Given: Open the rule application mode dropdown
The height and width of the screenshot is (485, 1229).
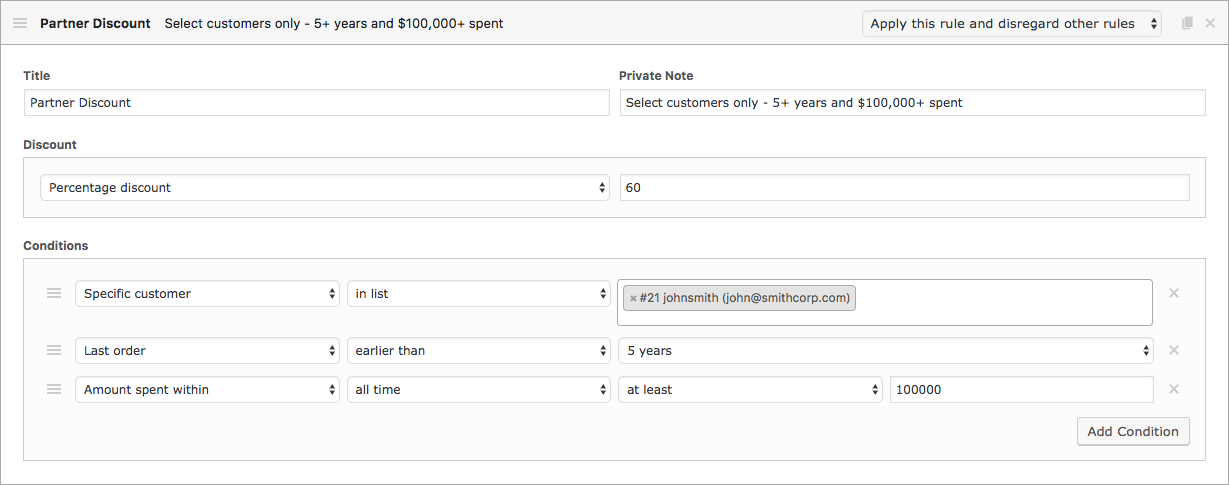Looking at the screenshot, I should [x=1011, y=24].
